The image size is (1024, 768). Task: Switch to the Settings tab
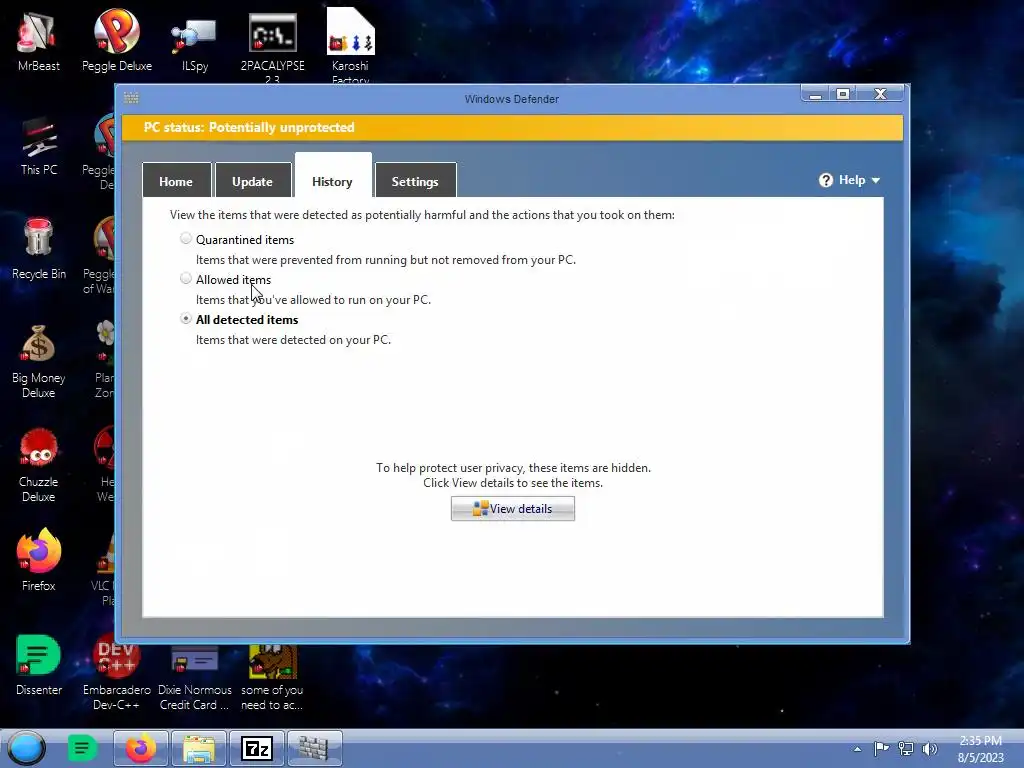pyautogui.click(x=415, y=180)
